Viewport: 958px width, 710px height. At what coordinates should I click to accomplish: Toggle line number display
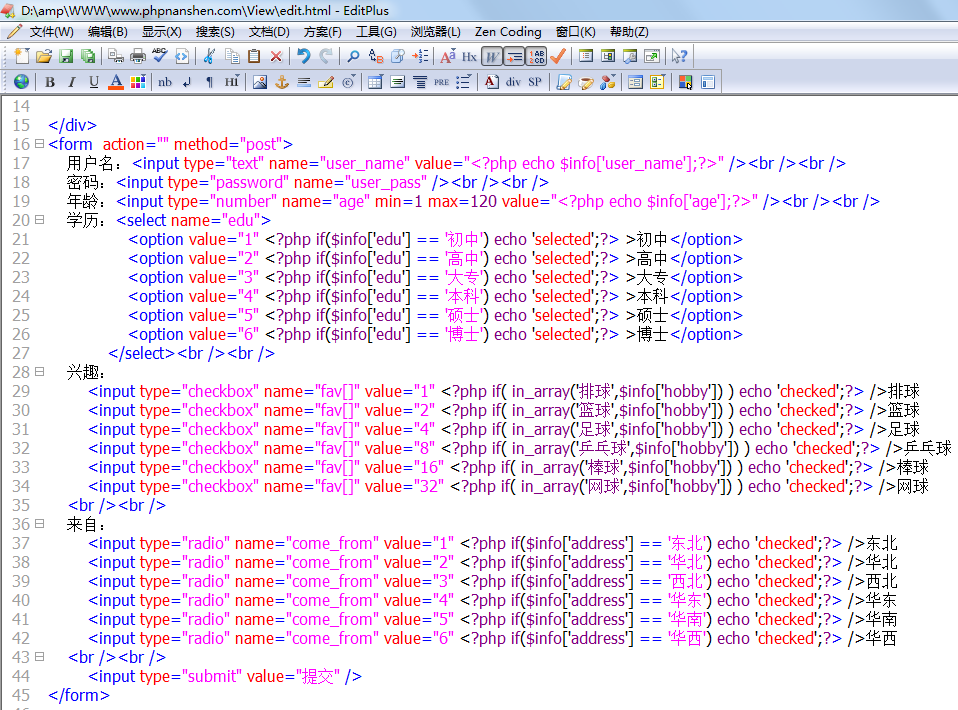536,56
